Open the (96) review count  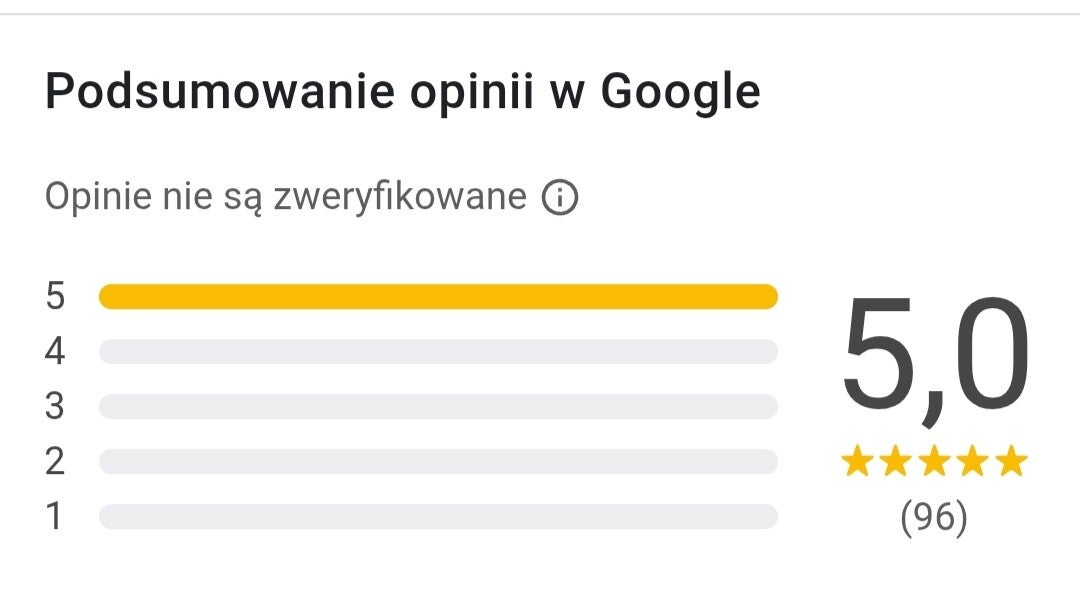click(934, 517)
